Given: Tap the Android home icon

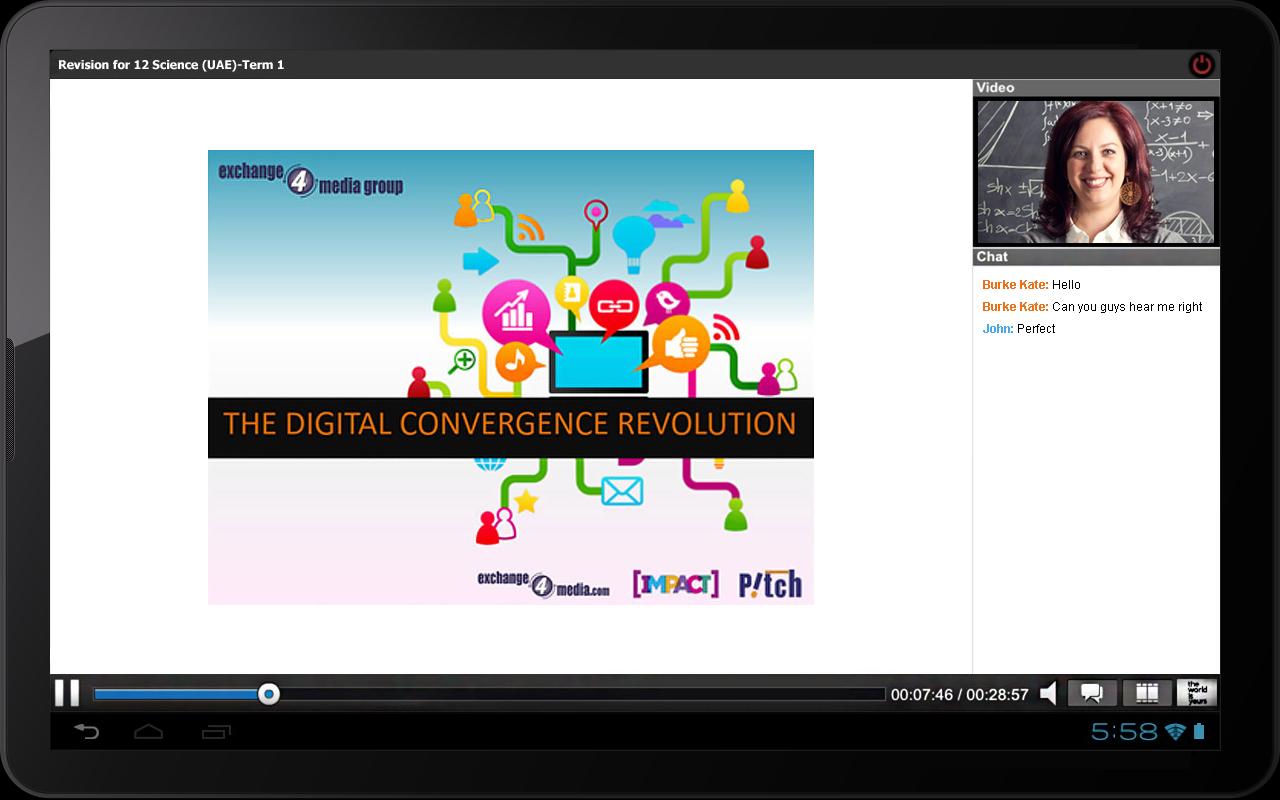Looking at the screenshot, I should tap(148, 730).
